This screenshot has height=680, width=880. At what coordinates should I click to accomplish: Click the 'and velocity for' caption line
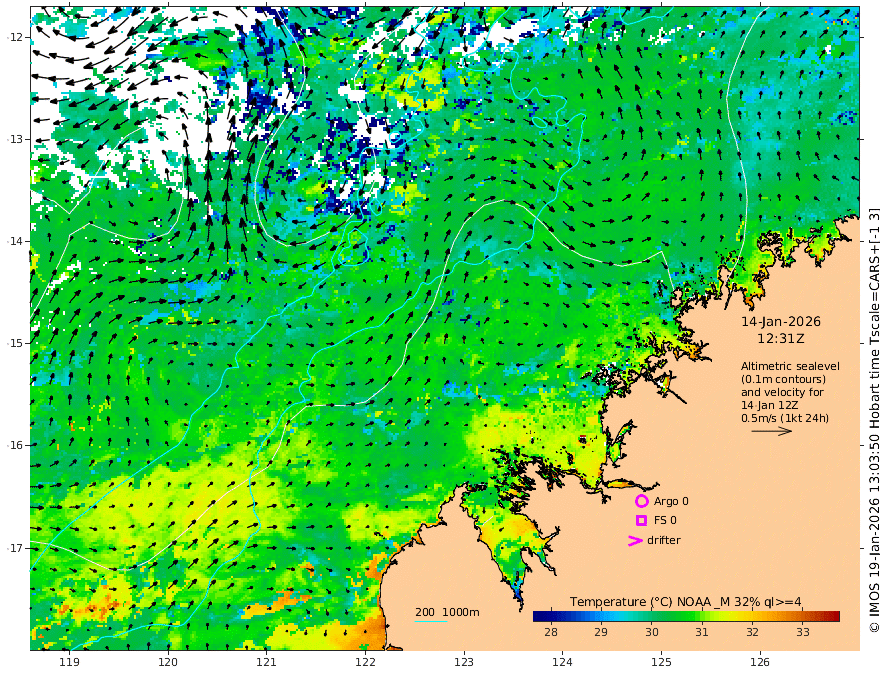782,392
